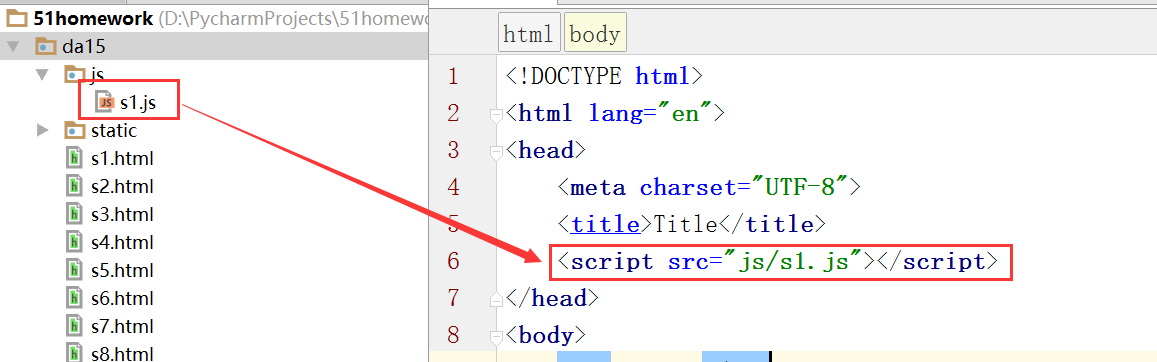
Task: Click the js folder icon
Action: pyautogui.click(x=75, y=74)
